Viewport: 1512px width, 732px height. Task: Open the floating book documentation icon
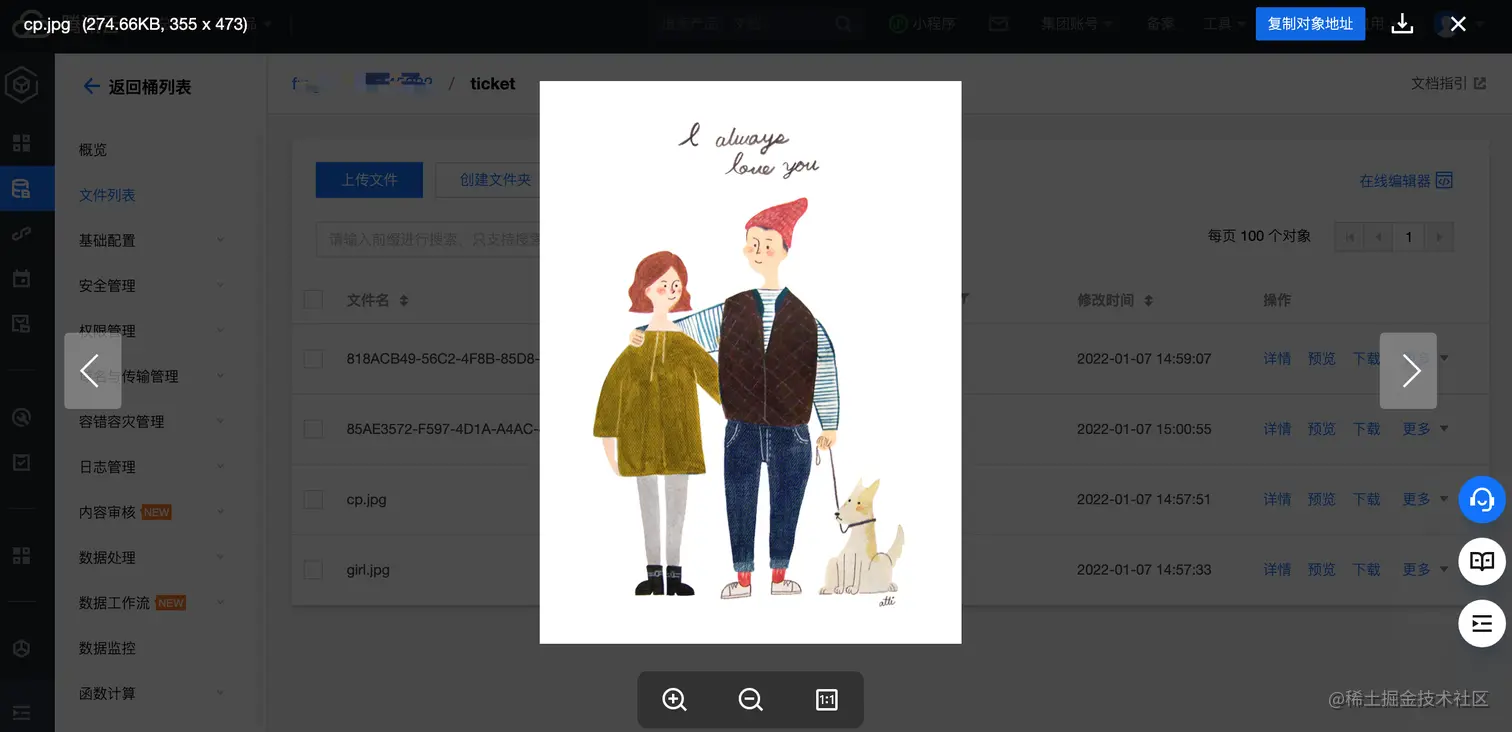(x=1482, y=561)
